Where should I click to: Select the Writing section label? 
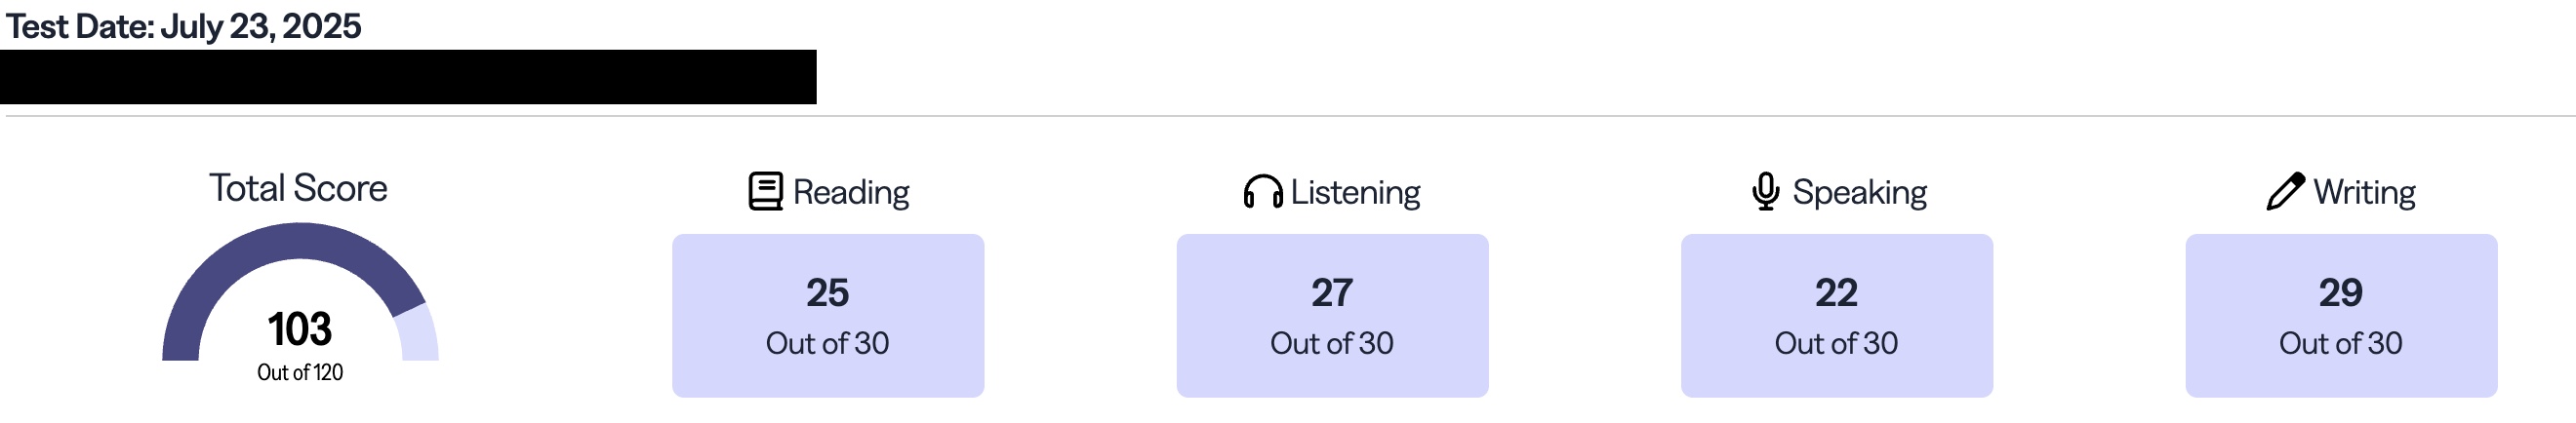coord(2364,192)
